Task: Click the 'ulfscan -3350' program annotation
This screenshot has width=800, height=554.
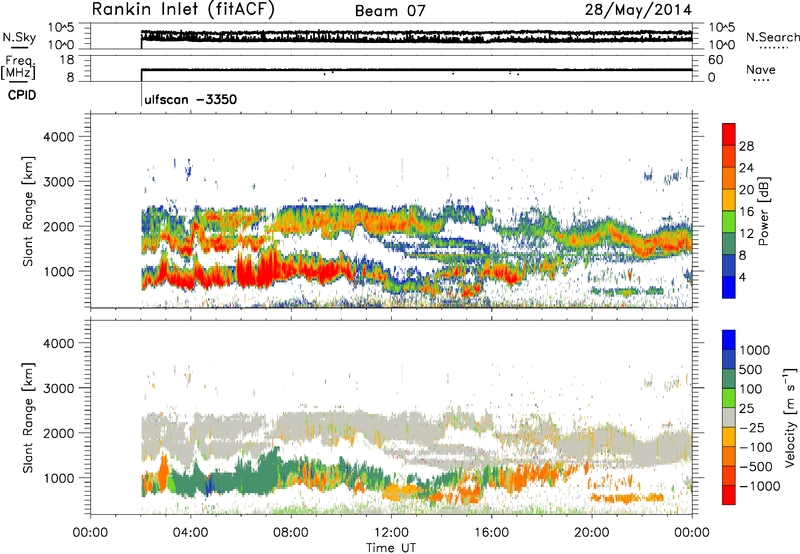Action: pos(191,99)
